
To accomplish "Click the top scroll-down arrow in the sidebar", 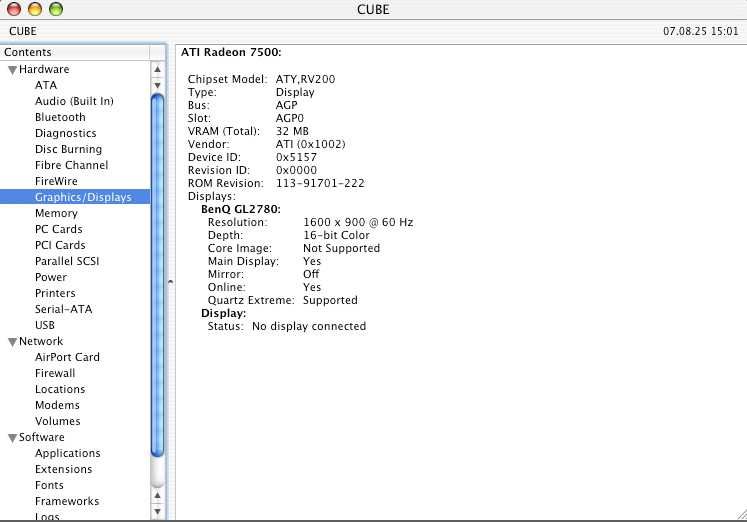I will tap(157, 85).
